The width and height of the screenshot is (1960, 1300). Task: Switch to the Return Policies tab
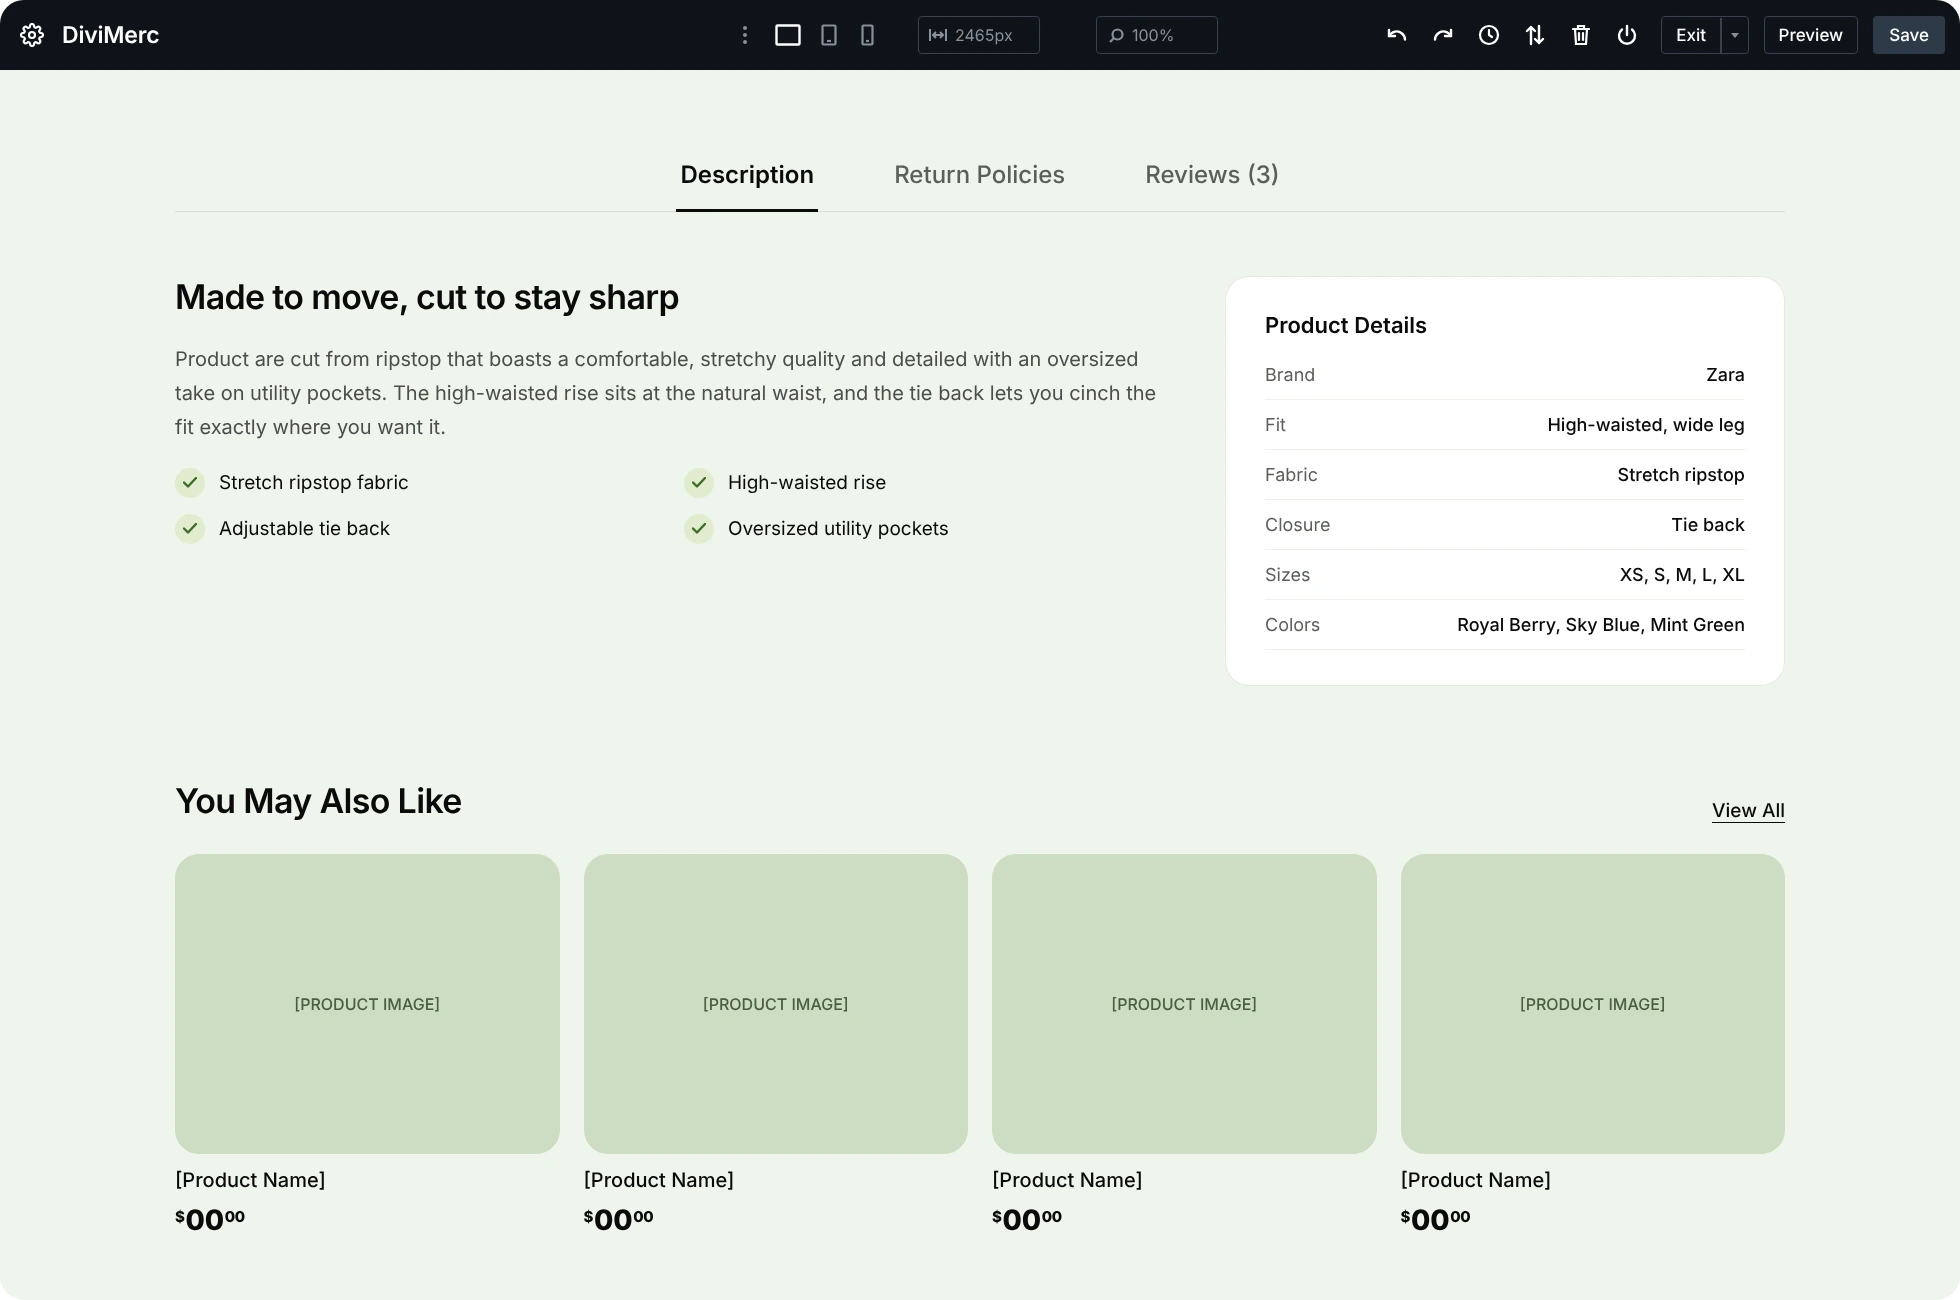[x=979, y=175]
